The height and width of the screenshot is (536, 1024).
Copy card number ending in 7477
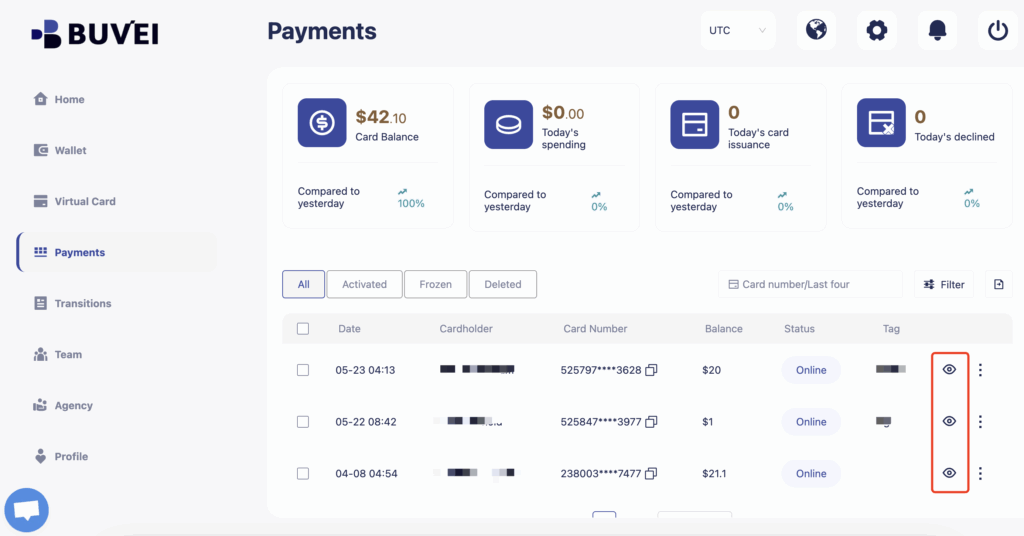click(x=651, y=473)
